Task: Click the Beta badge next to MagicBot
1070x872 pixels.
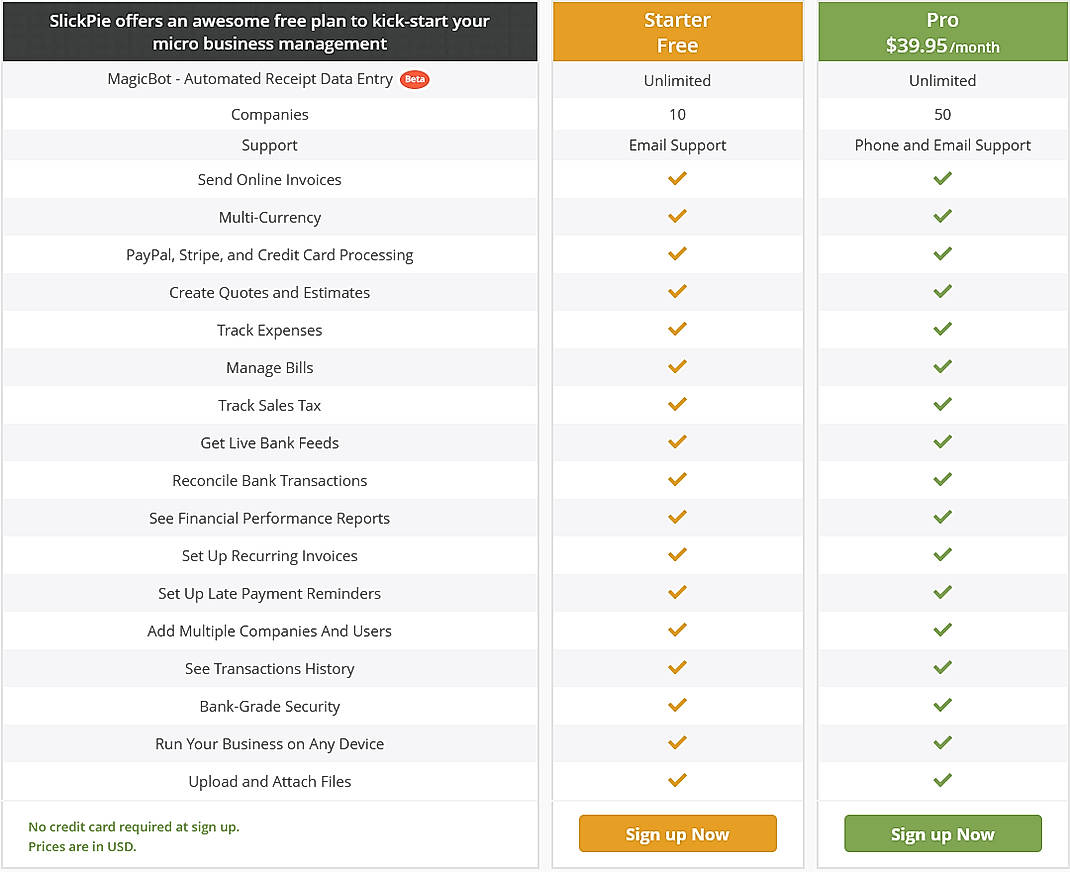Action: [x=414, y=79]
